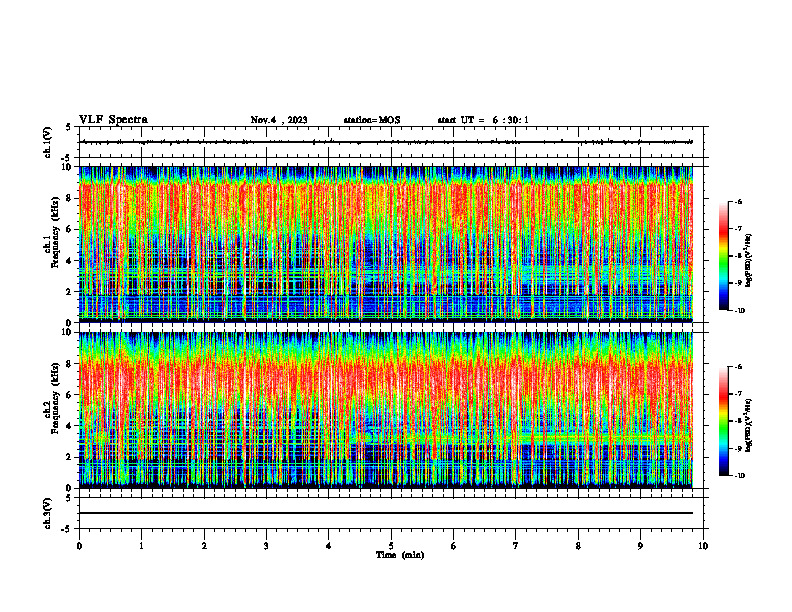The height and width of the screenshot is (612, 792).
Task: Click the "-10" label on ch.2 colorbar
Action: coord(740,476)
